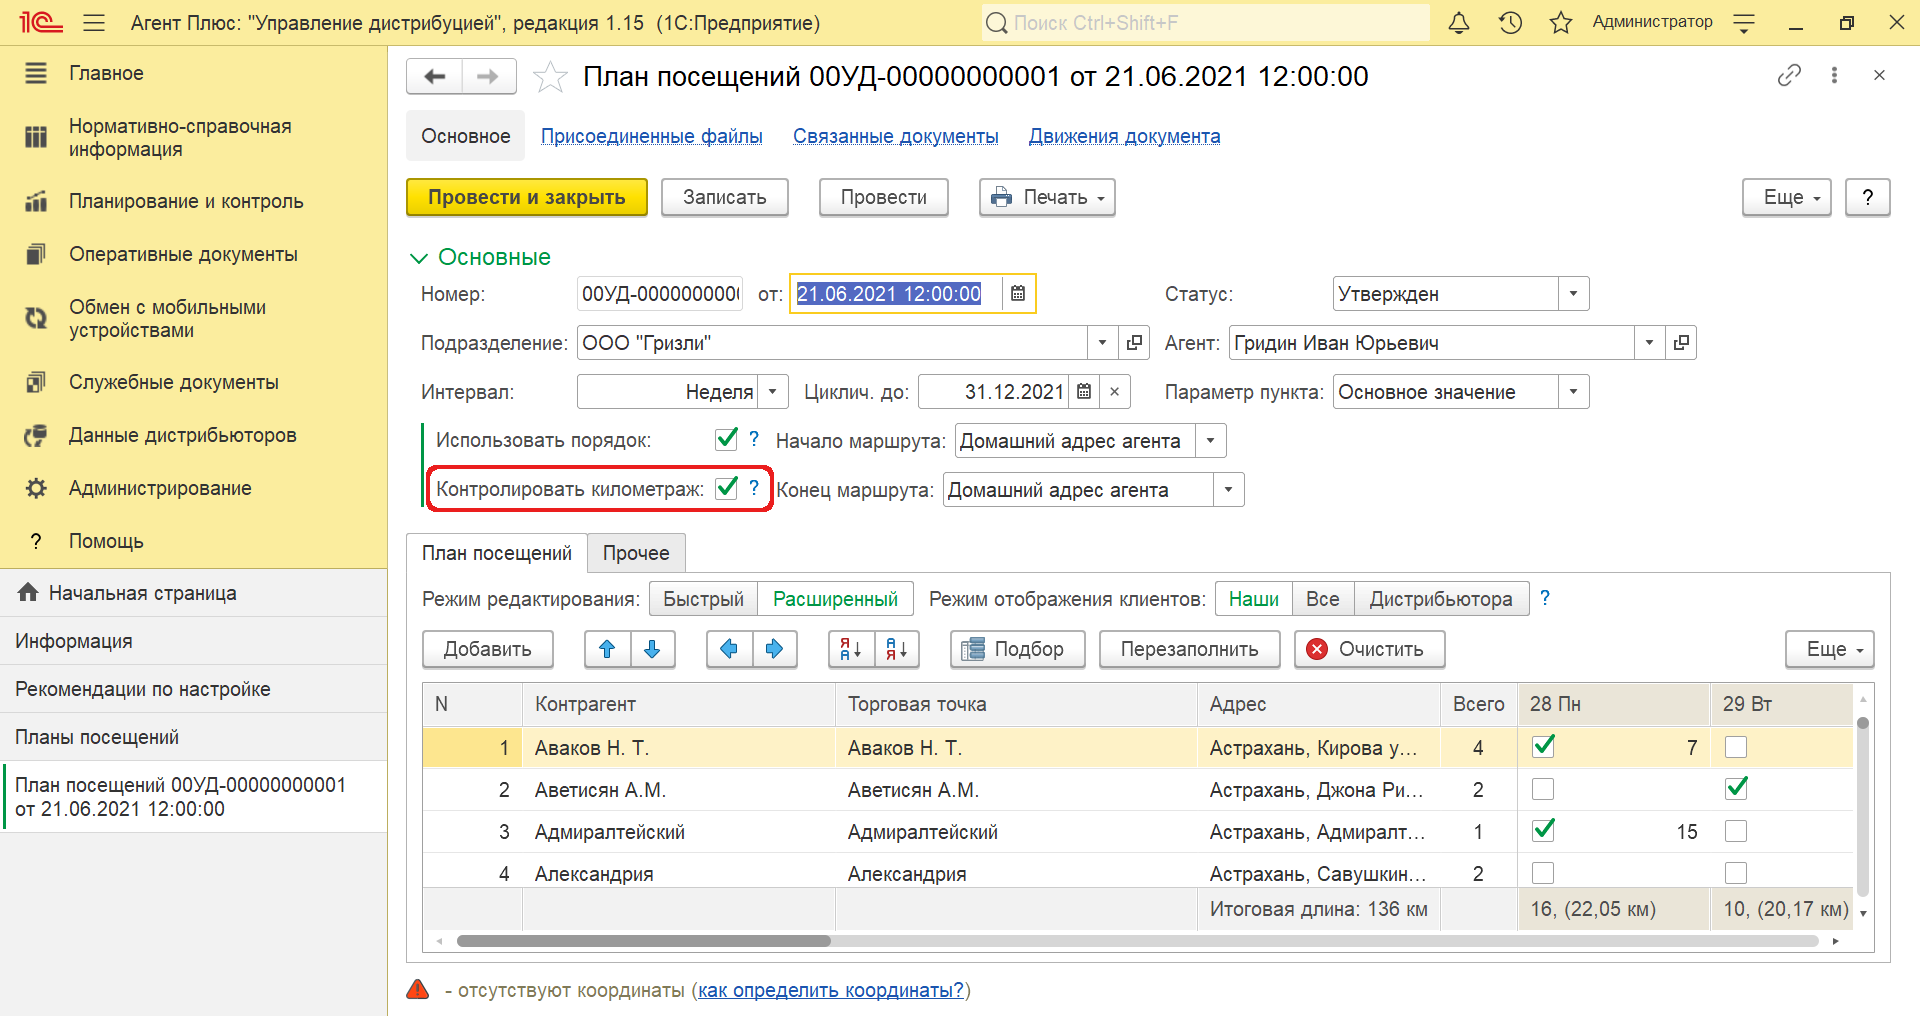Open Конец маршрута dropdown arrow
The width and height of the screenshot is (1920, 1016).
pyautogui.click(x=1228, y=489)
